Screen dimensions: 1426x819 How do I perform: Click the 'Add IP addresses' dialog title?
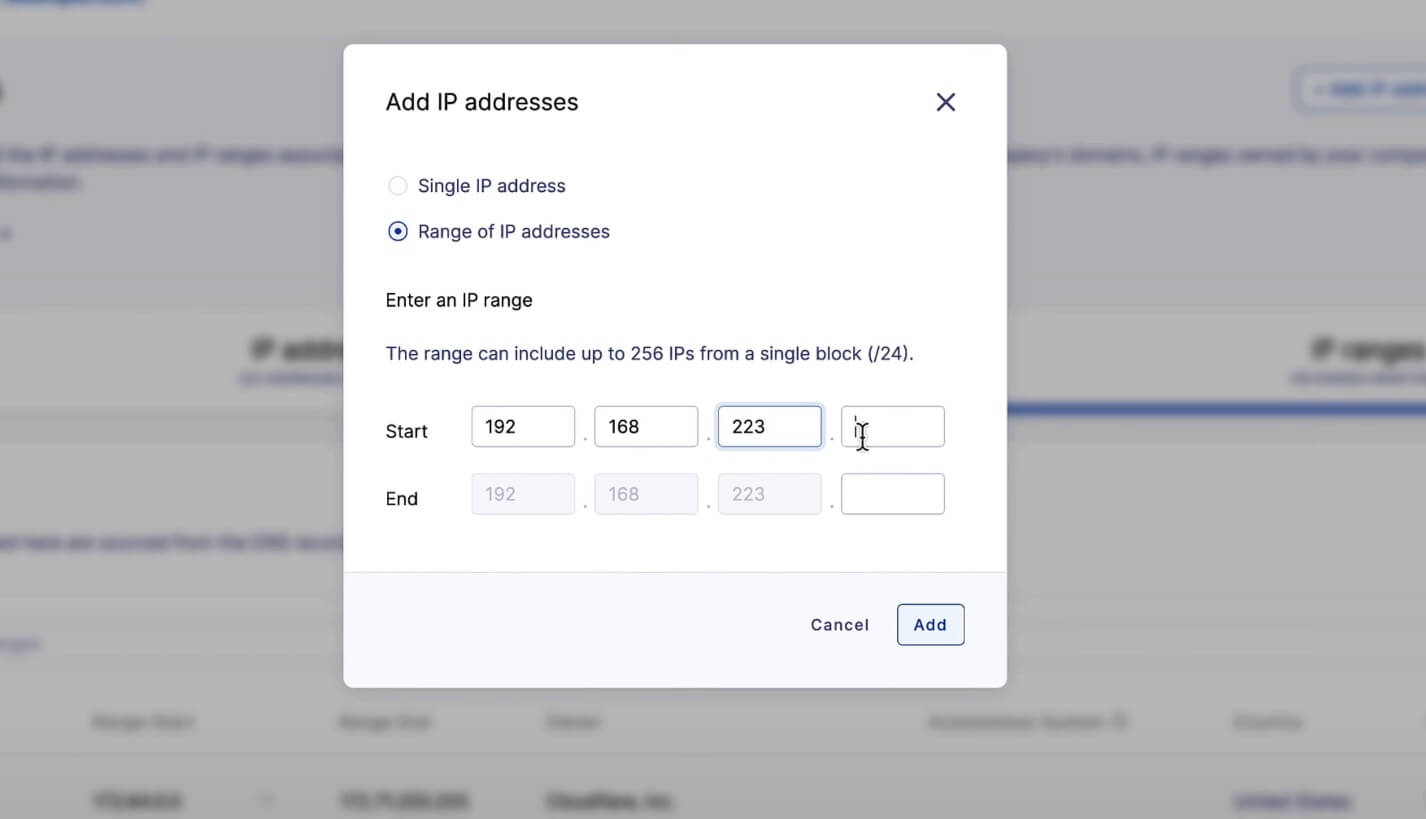pyautogui.click(x=482, y=102)
